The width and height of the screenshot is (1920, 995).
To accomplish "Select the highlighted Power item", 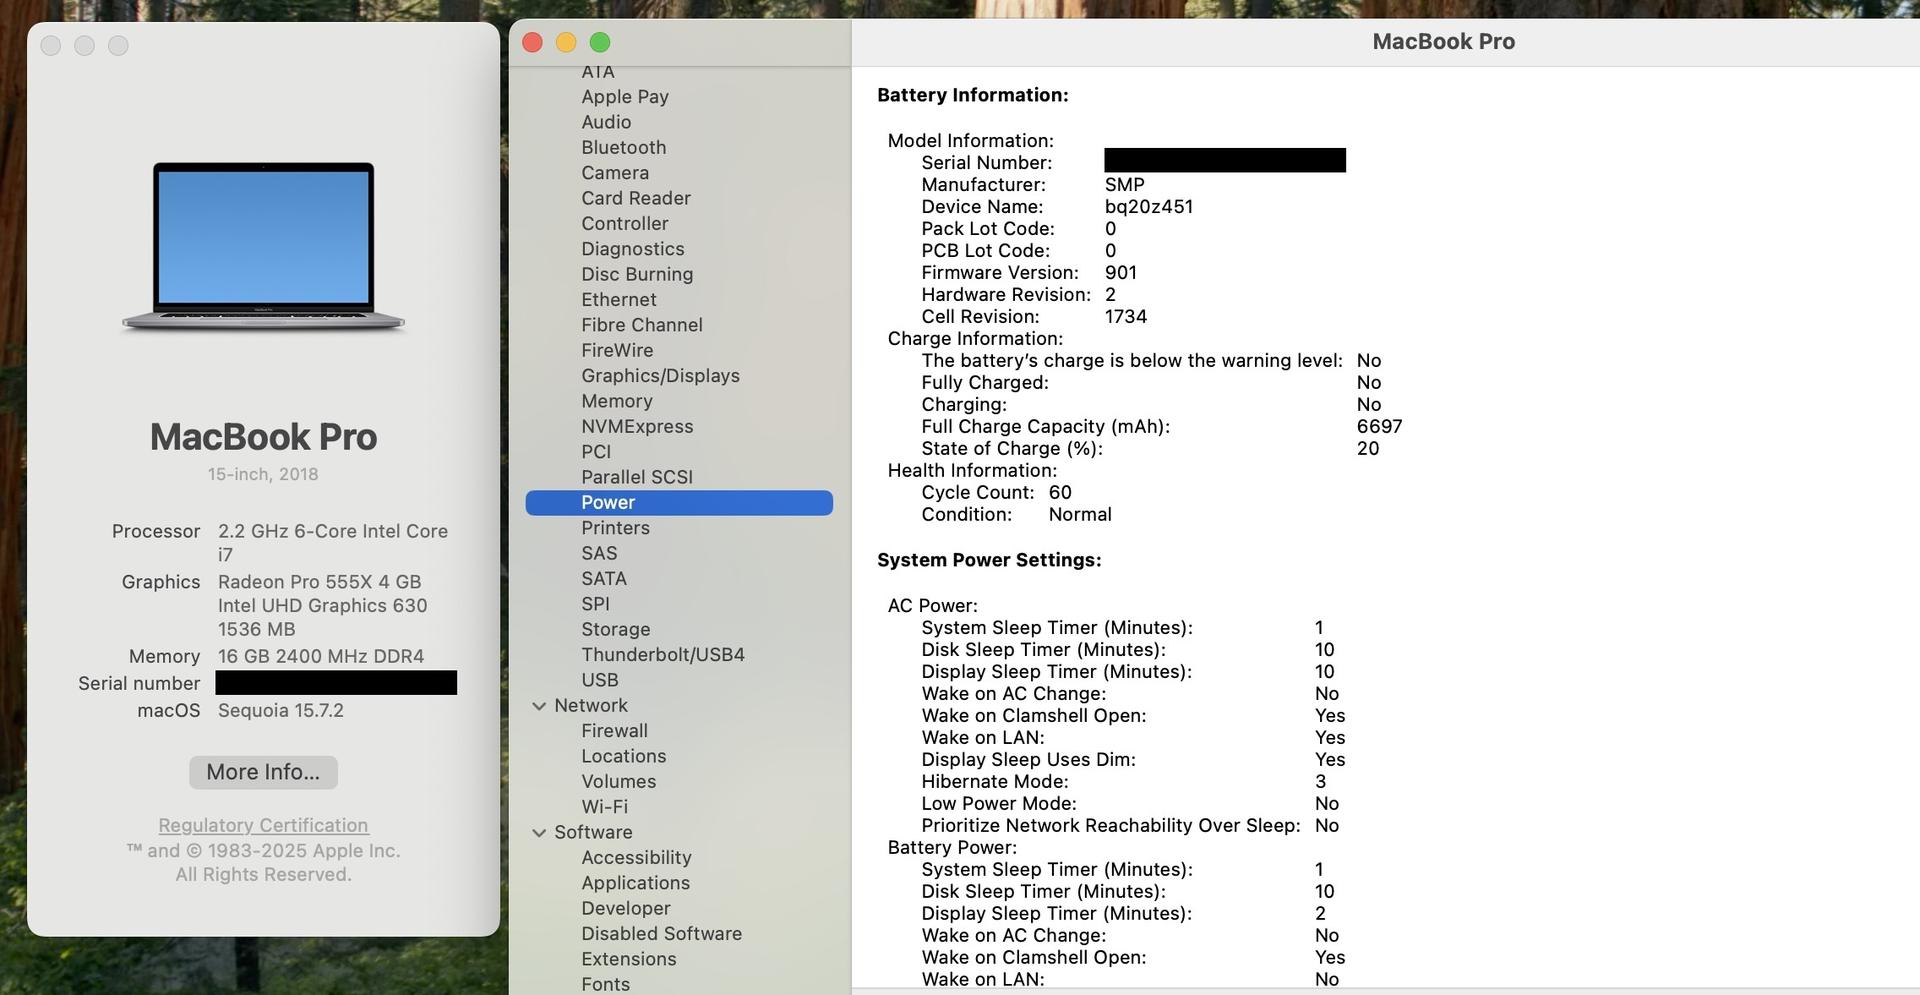I will click(x=679, y=503).
